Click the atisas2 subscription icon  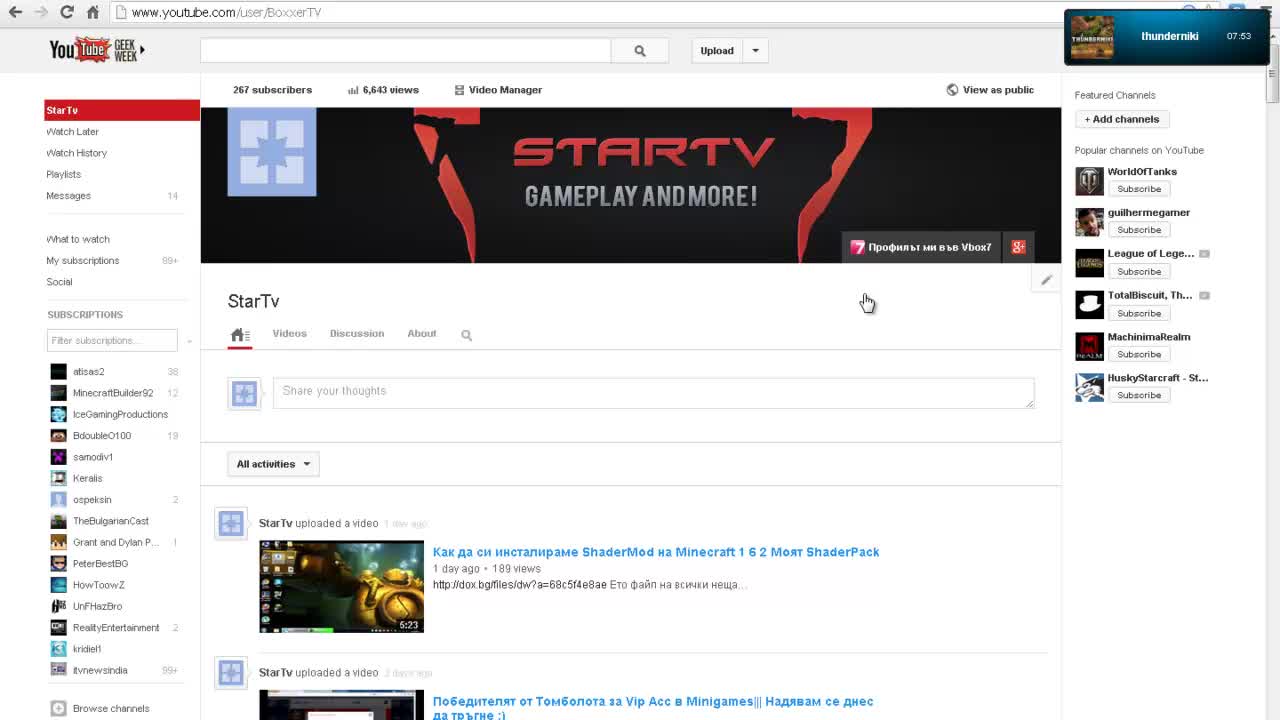pos(58,372)
